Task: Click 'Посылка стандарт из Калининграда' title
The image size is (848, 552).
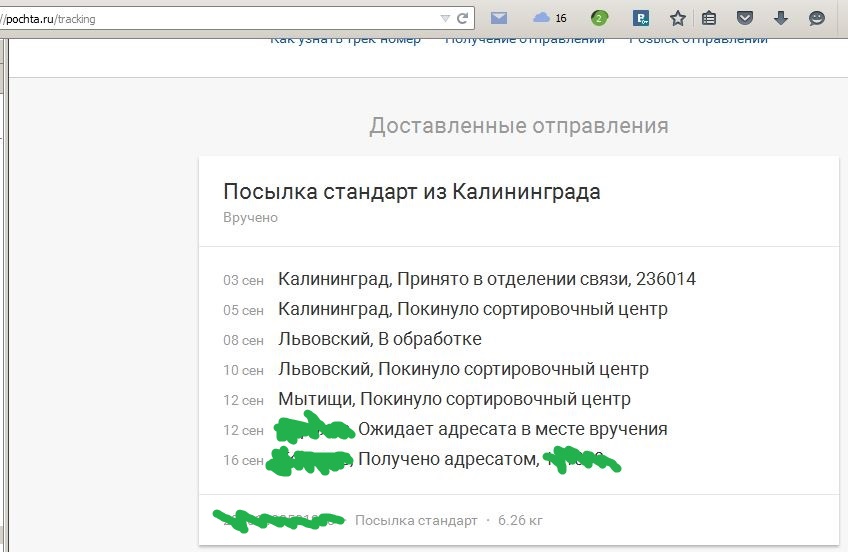Action: (x=411, y=192)
